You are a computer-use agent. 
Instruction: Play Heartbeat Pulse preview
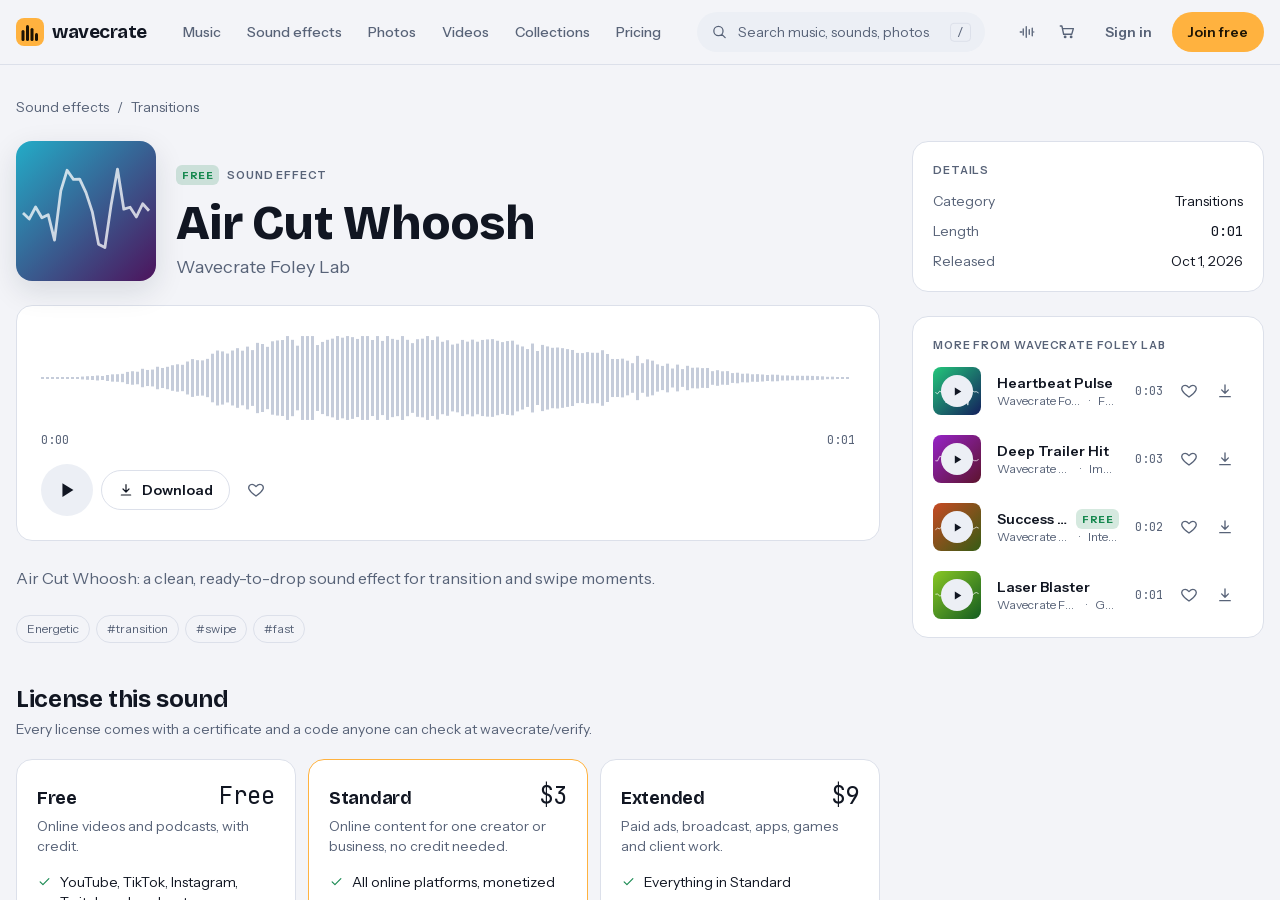pyautogui.click(x=957, y=391)
